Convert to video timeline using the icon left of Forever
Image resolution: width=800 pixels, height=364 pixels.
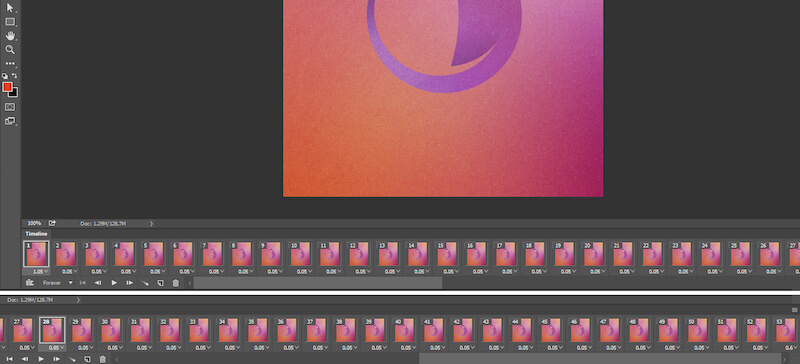[30, 283]
